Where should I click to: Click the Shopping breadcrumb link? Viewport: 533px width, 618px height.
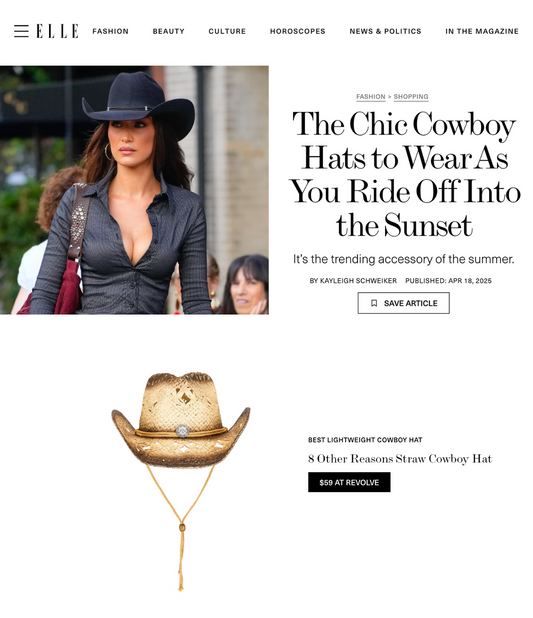pos(411,97)
